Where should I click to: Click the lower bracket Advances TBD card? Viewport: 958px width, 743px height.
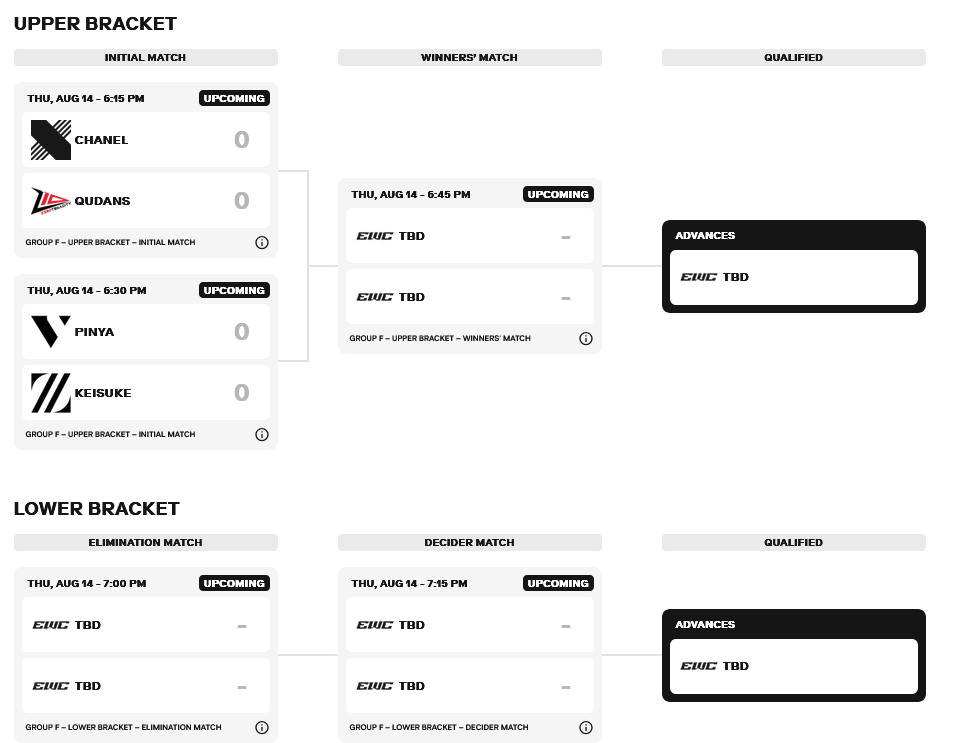click(x=794, y=667)
